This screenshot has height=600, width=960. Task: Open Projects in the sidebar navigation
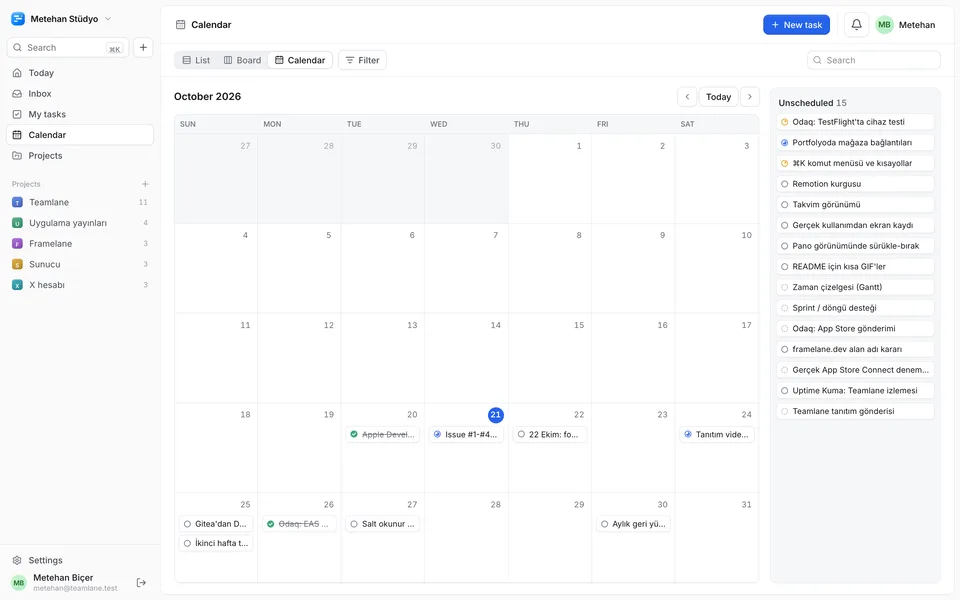pyautogui.click(x=80, y=156)
